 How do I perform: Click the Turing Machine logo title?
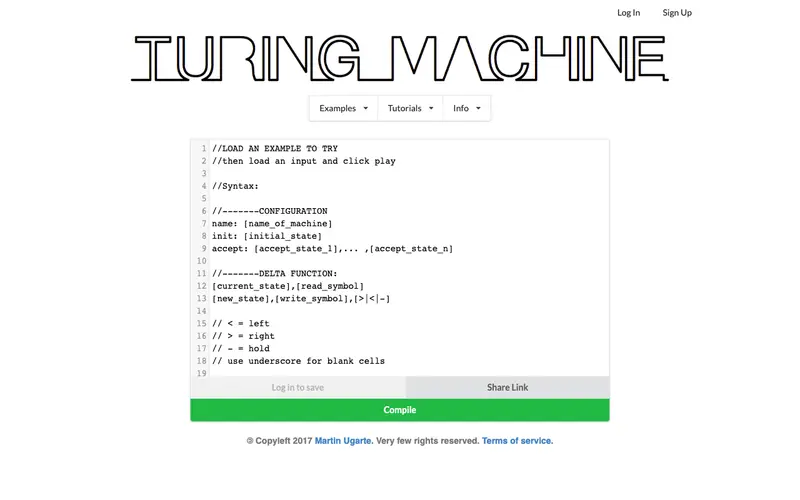[x=399, y=58]
